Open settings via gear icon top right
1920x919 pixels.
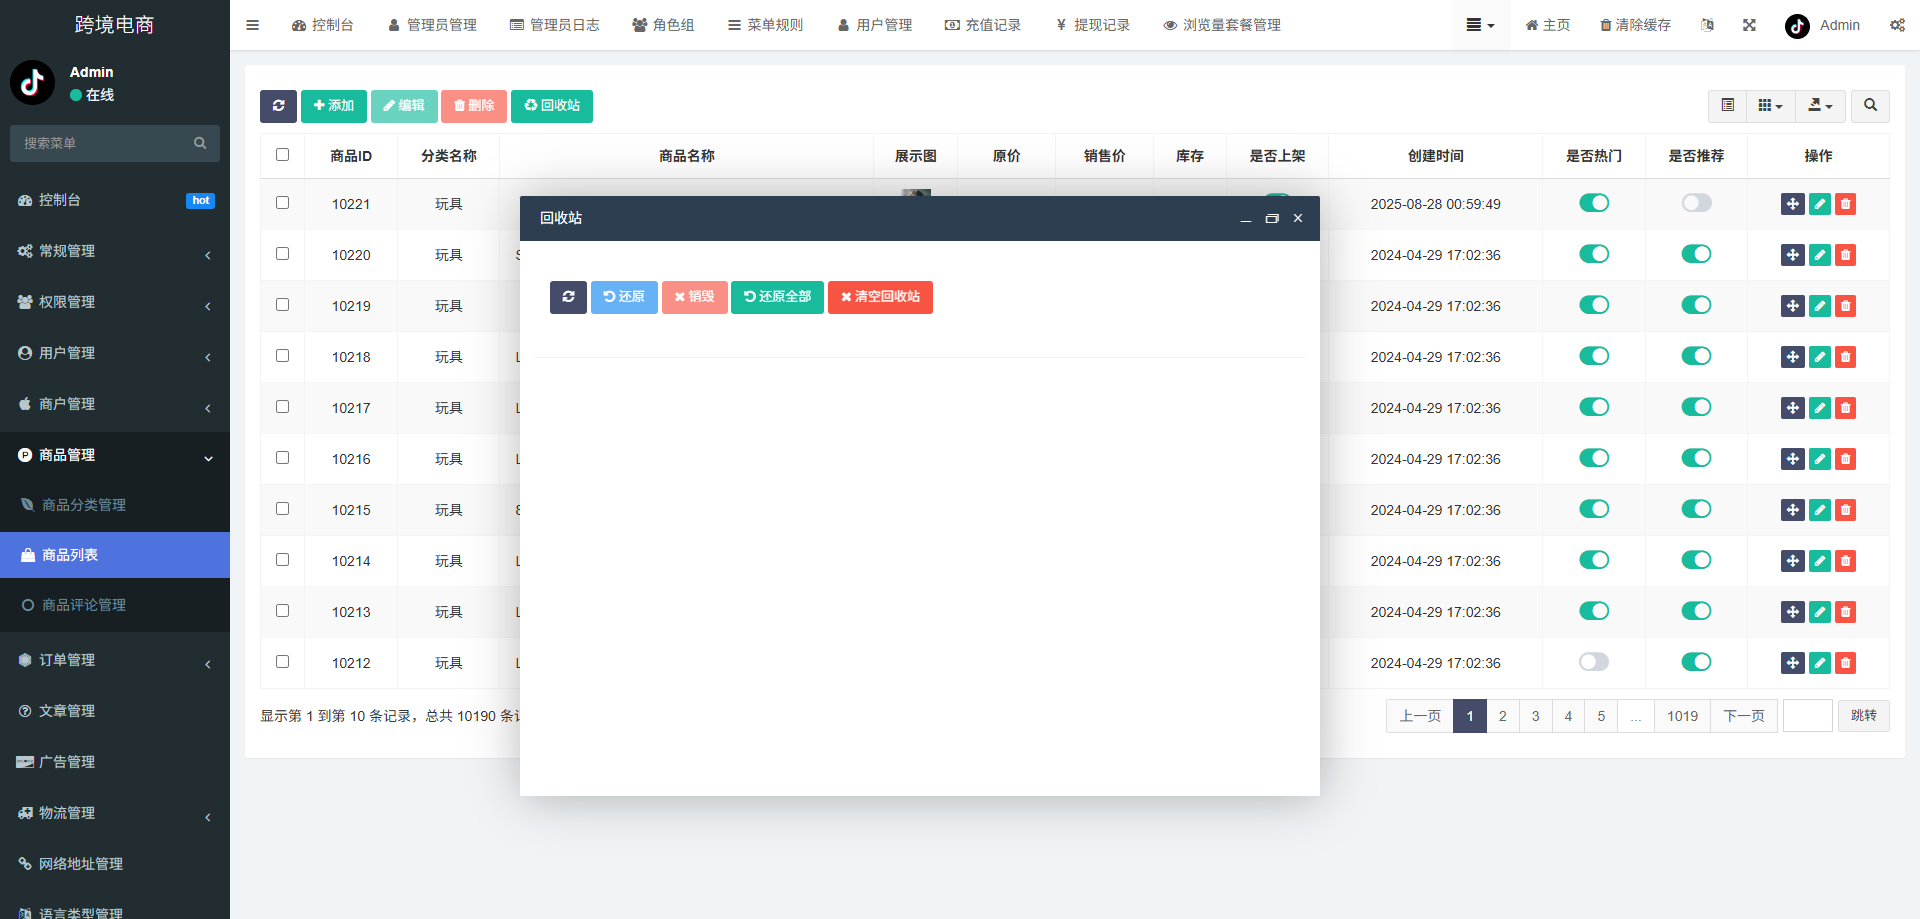(x=1897, y=25)
